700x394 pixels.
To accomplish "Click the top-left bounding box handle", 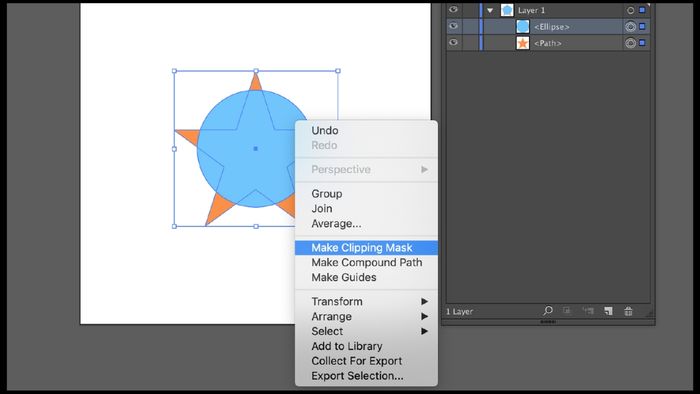I will (175, 71).
